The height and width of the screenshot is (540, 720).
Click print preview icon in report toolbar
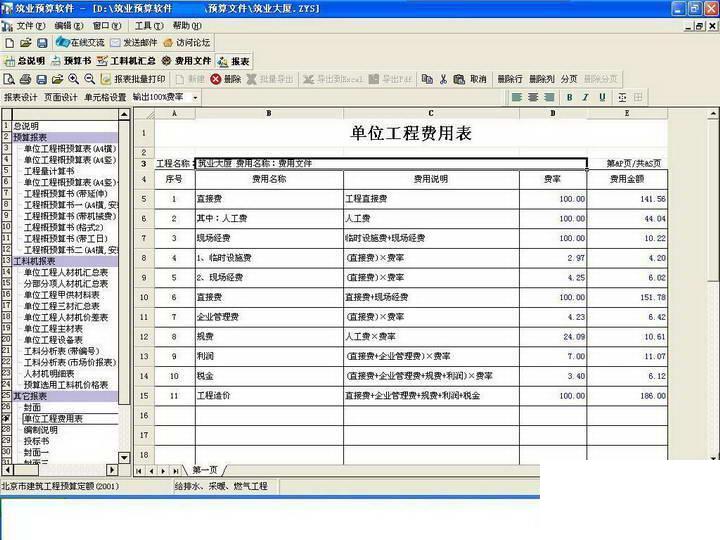point(9,79)
